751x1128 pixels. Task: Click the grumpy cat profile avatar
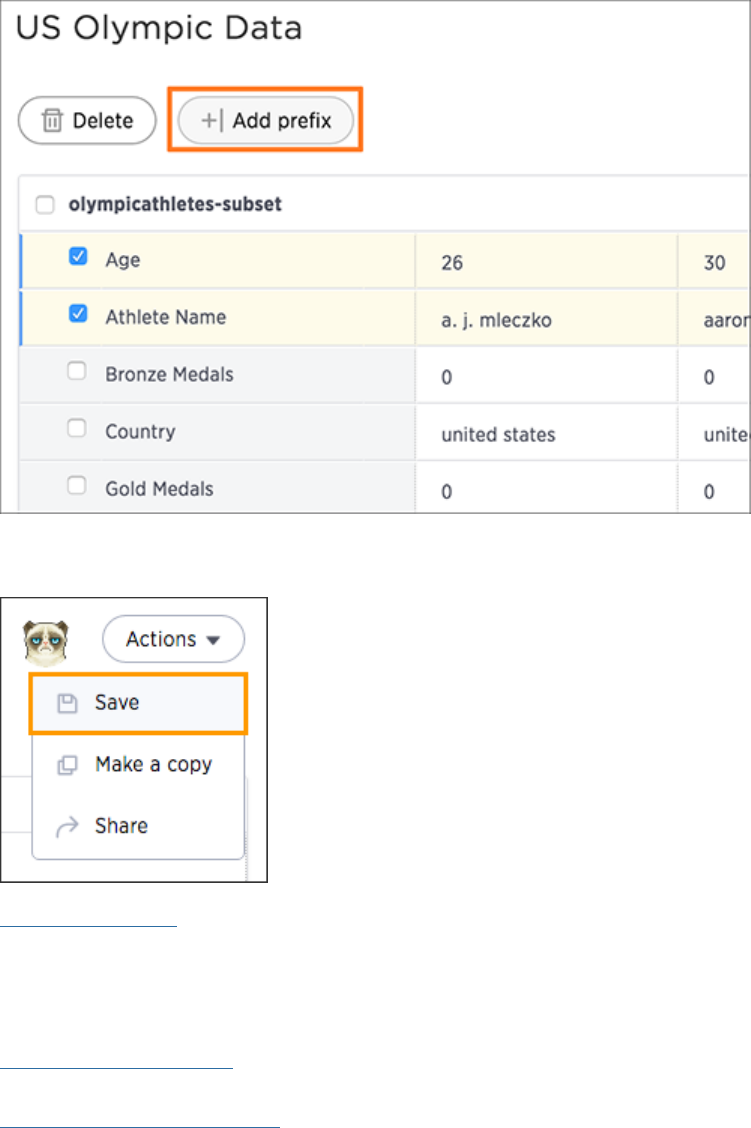click(x=45, y=641)
